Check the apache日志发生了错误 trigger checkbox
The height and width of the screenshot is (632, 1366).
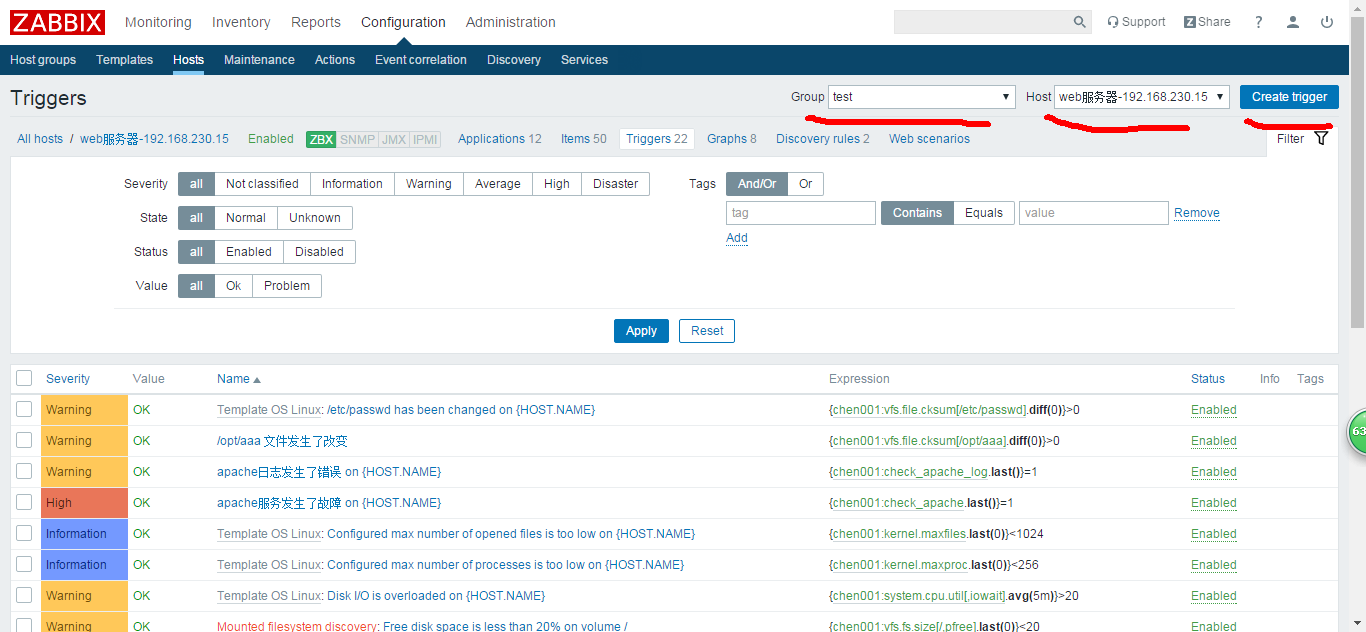point(24,471)
